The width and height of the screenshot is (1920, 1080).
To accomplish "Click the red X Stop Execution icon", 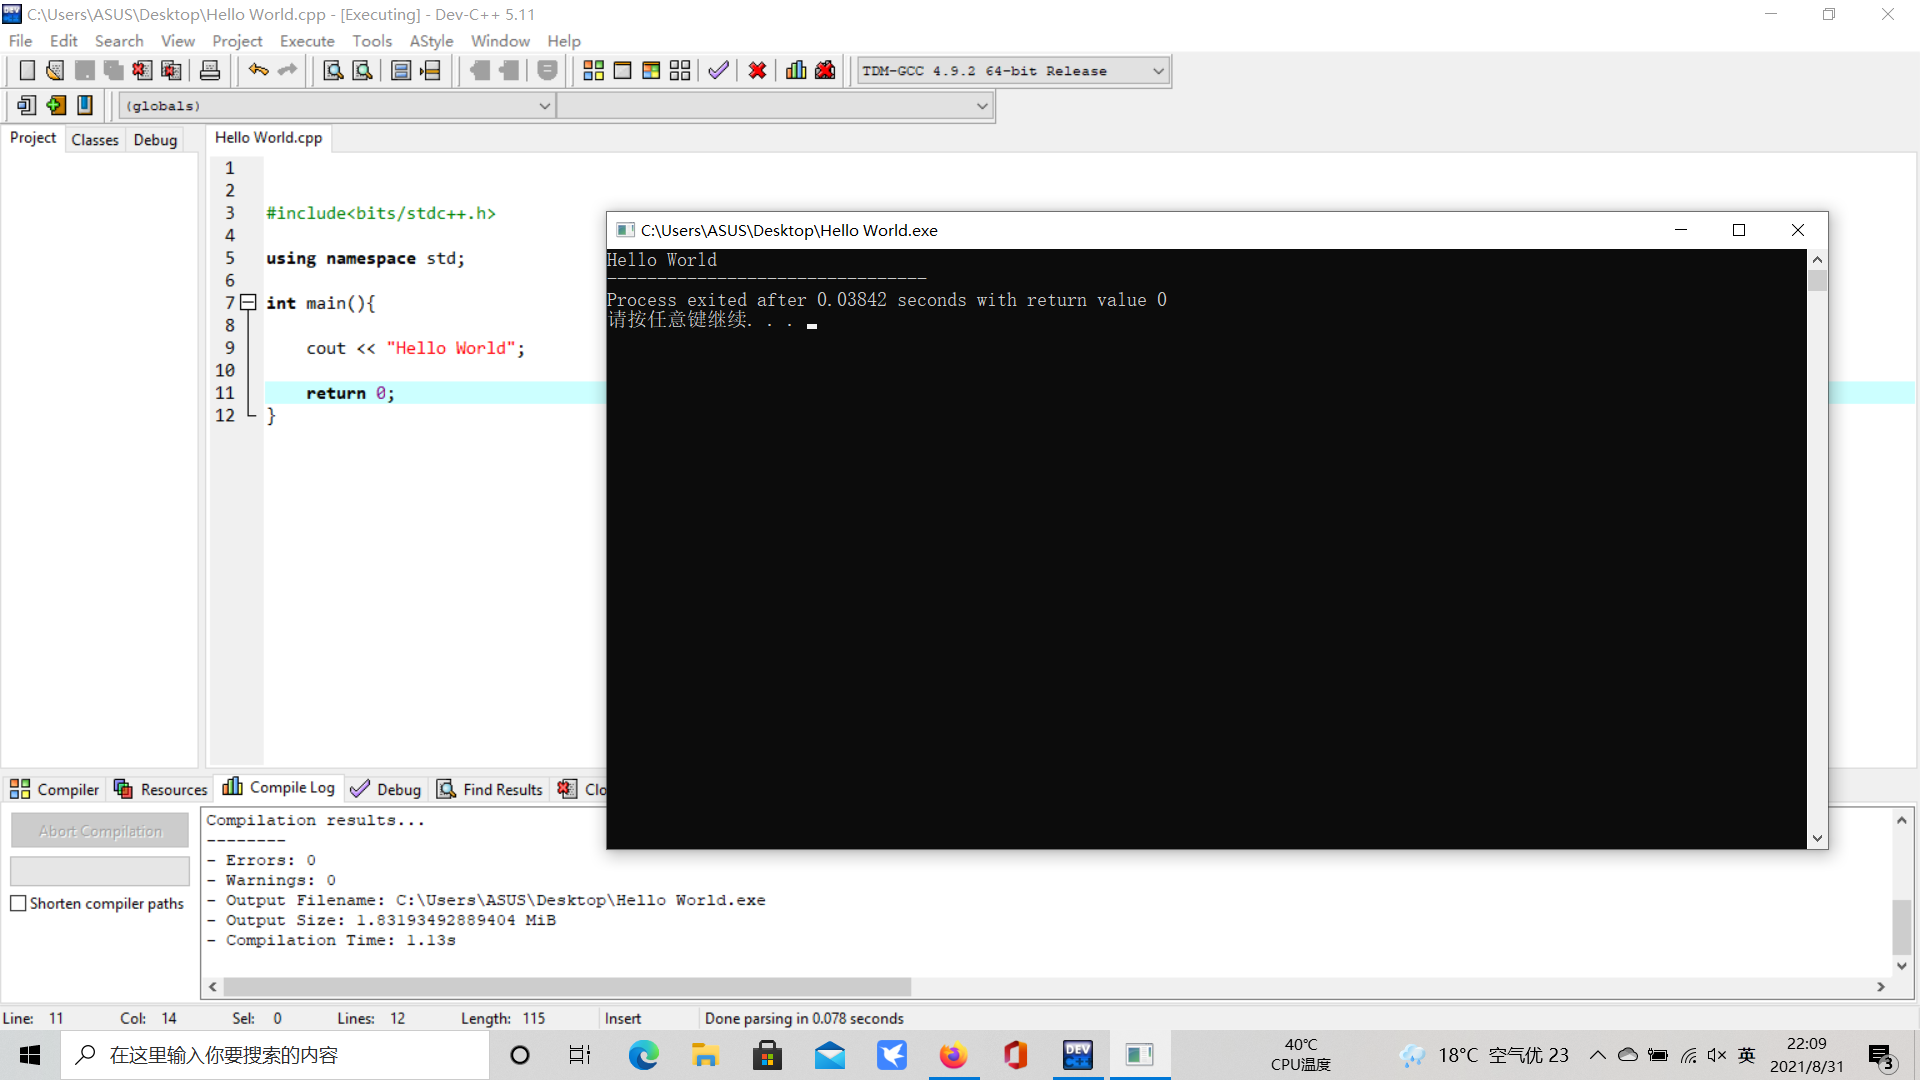I will (x=758, y=71).
